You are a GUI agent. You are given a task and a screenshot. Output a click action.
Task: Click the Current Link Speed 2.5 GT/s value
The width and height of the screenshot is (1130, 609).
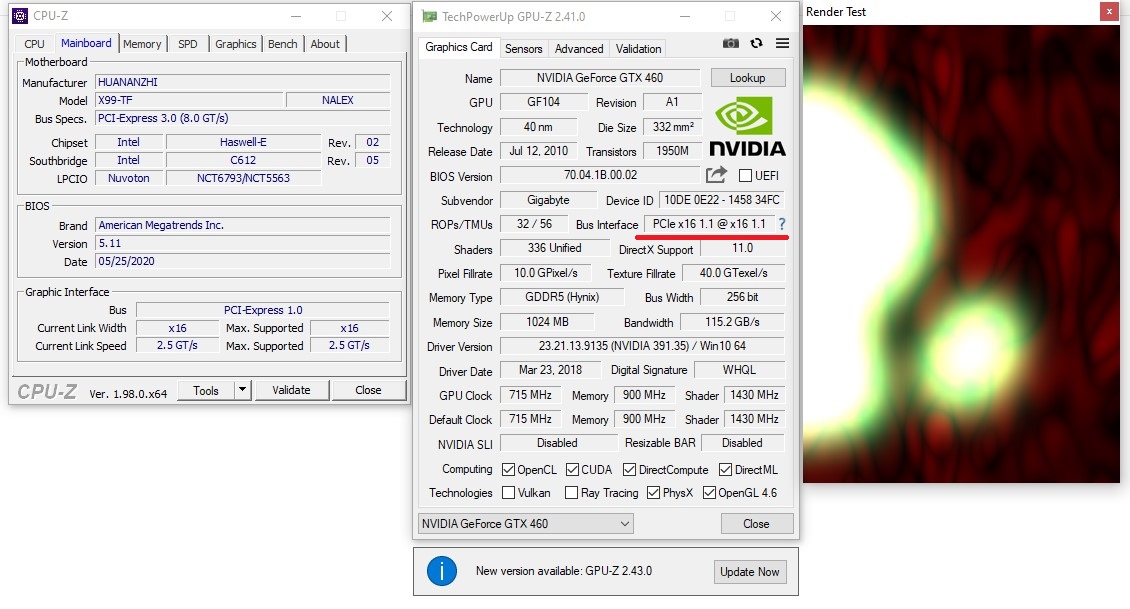pyautogui.click(x=177, y=345)
